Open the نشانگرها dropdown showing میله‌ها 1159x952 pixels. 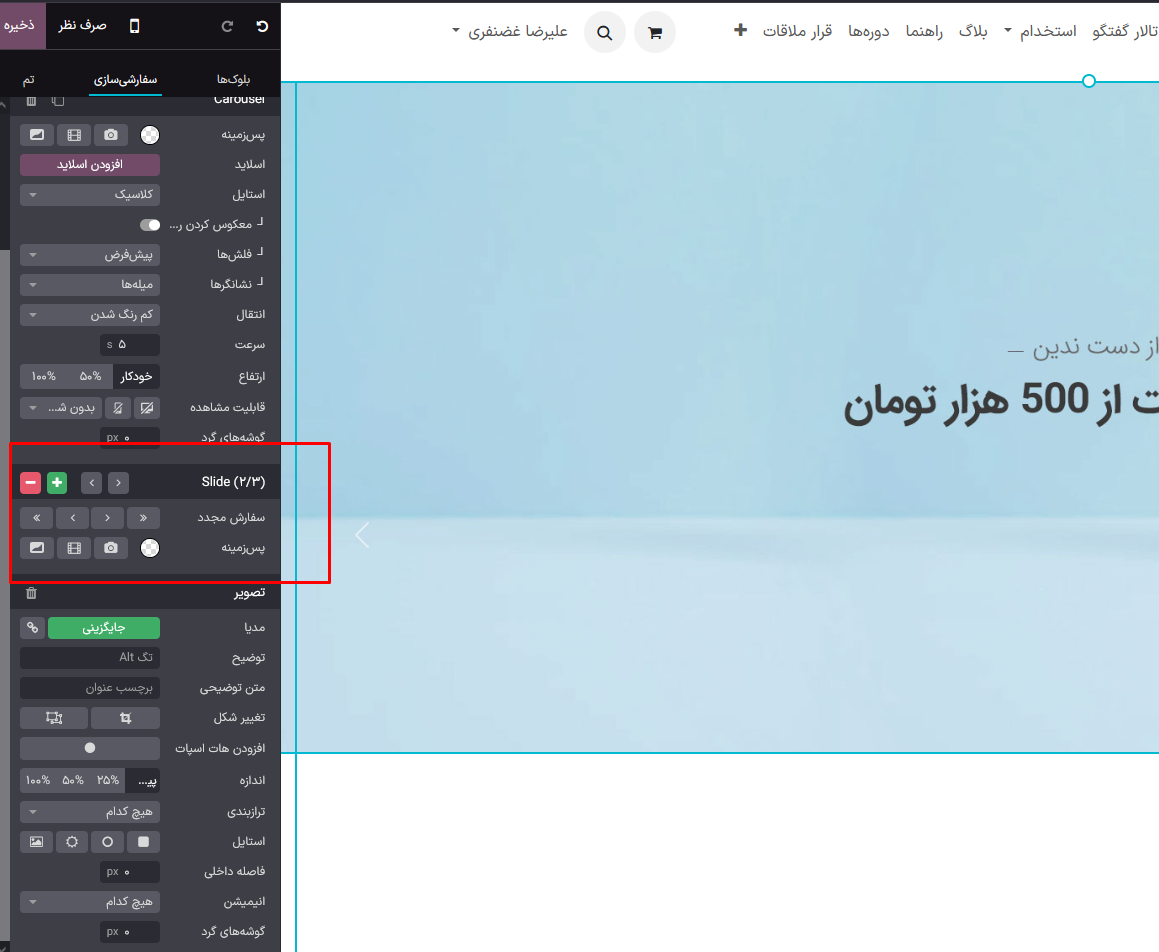point(89,285)
